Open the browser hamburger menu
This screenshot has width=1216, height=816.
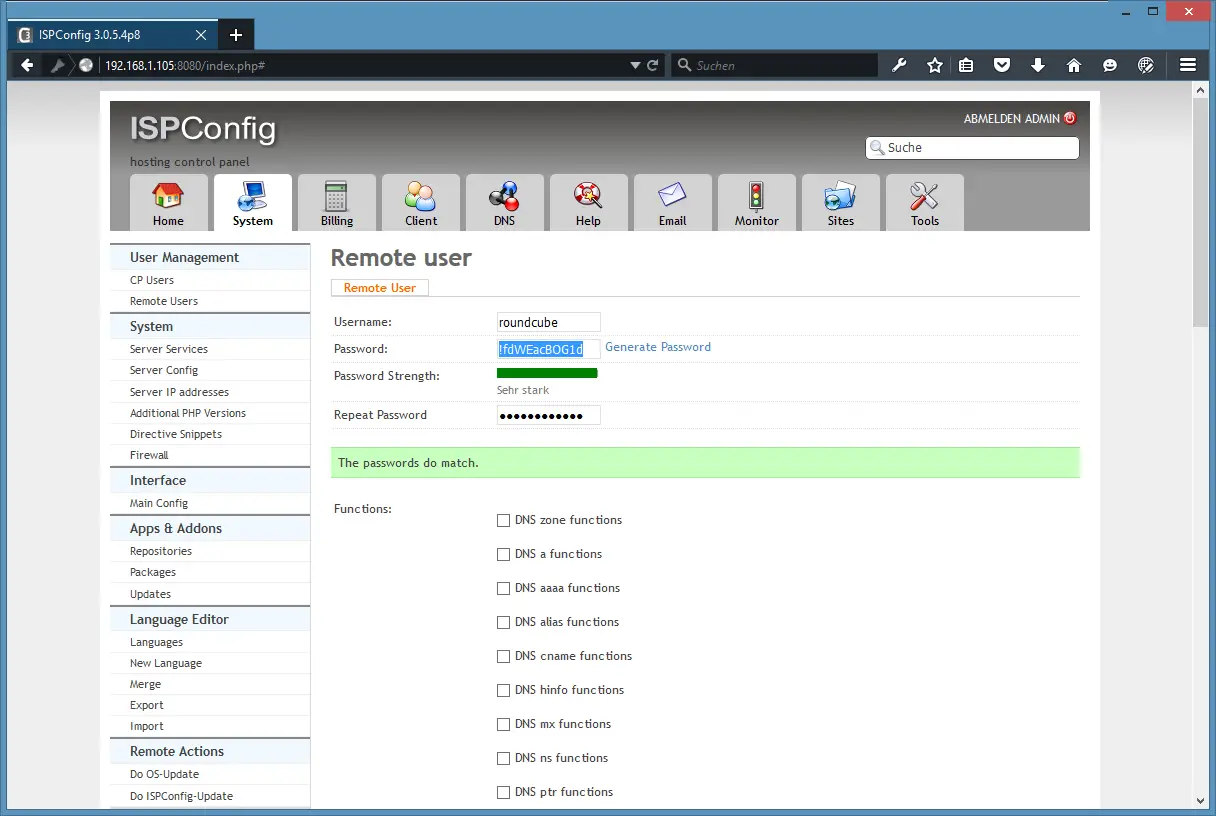1188,65
